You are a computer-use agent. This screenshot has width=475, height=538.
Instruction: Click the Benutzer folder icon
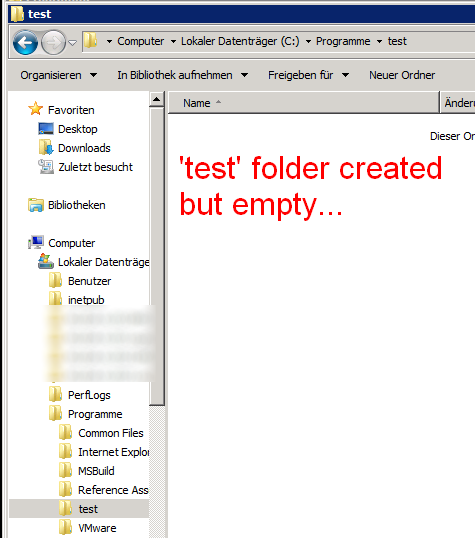pos(55,280)
